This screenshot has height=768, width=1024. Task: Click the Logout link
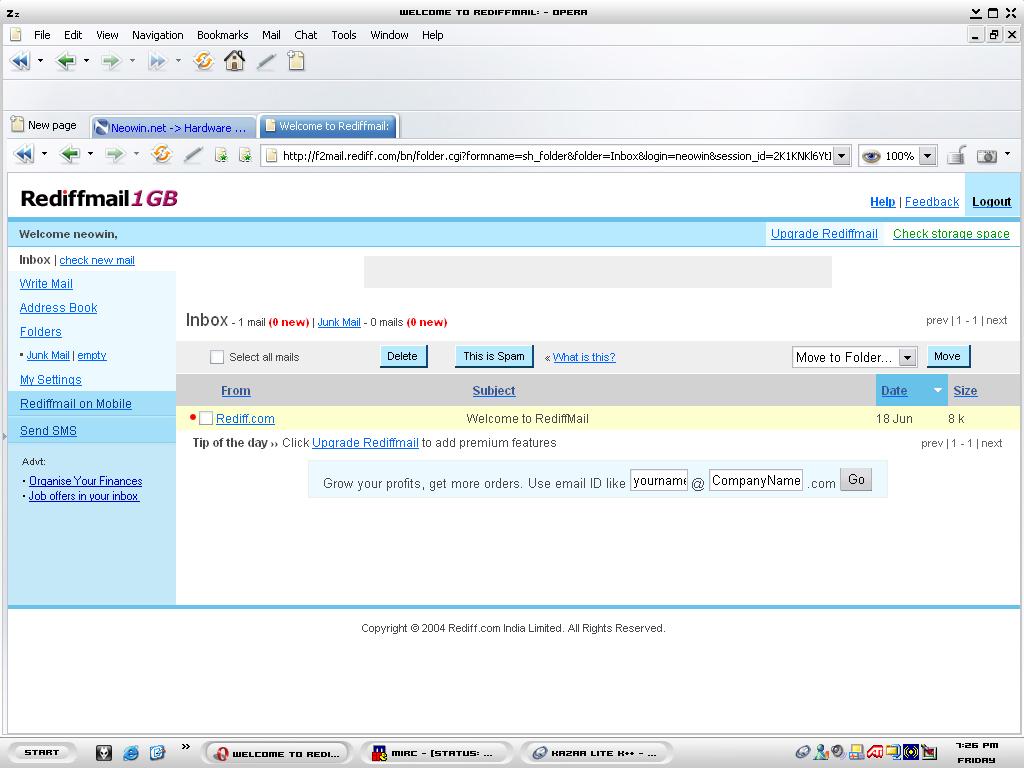(x=991, y=202)
